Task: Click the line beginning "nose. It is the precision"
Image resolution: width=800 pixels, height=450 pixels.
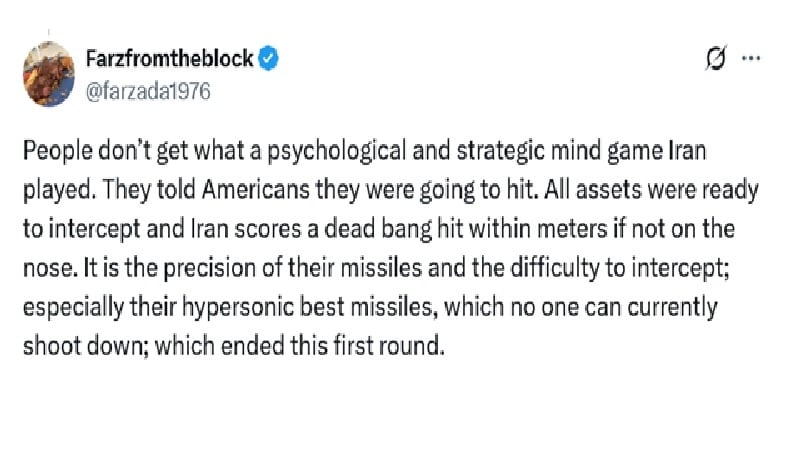Action: click(376, 268)
